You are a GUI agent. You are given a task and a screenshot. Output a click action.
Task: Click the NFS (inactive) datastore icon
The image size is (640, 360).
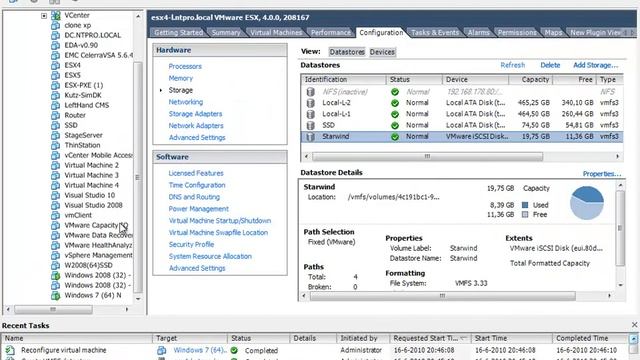pyautogui.click(x=311, y=92)
